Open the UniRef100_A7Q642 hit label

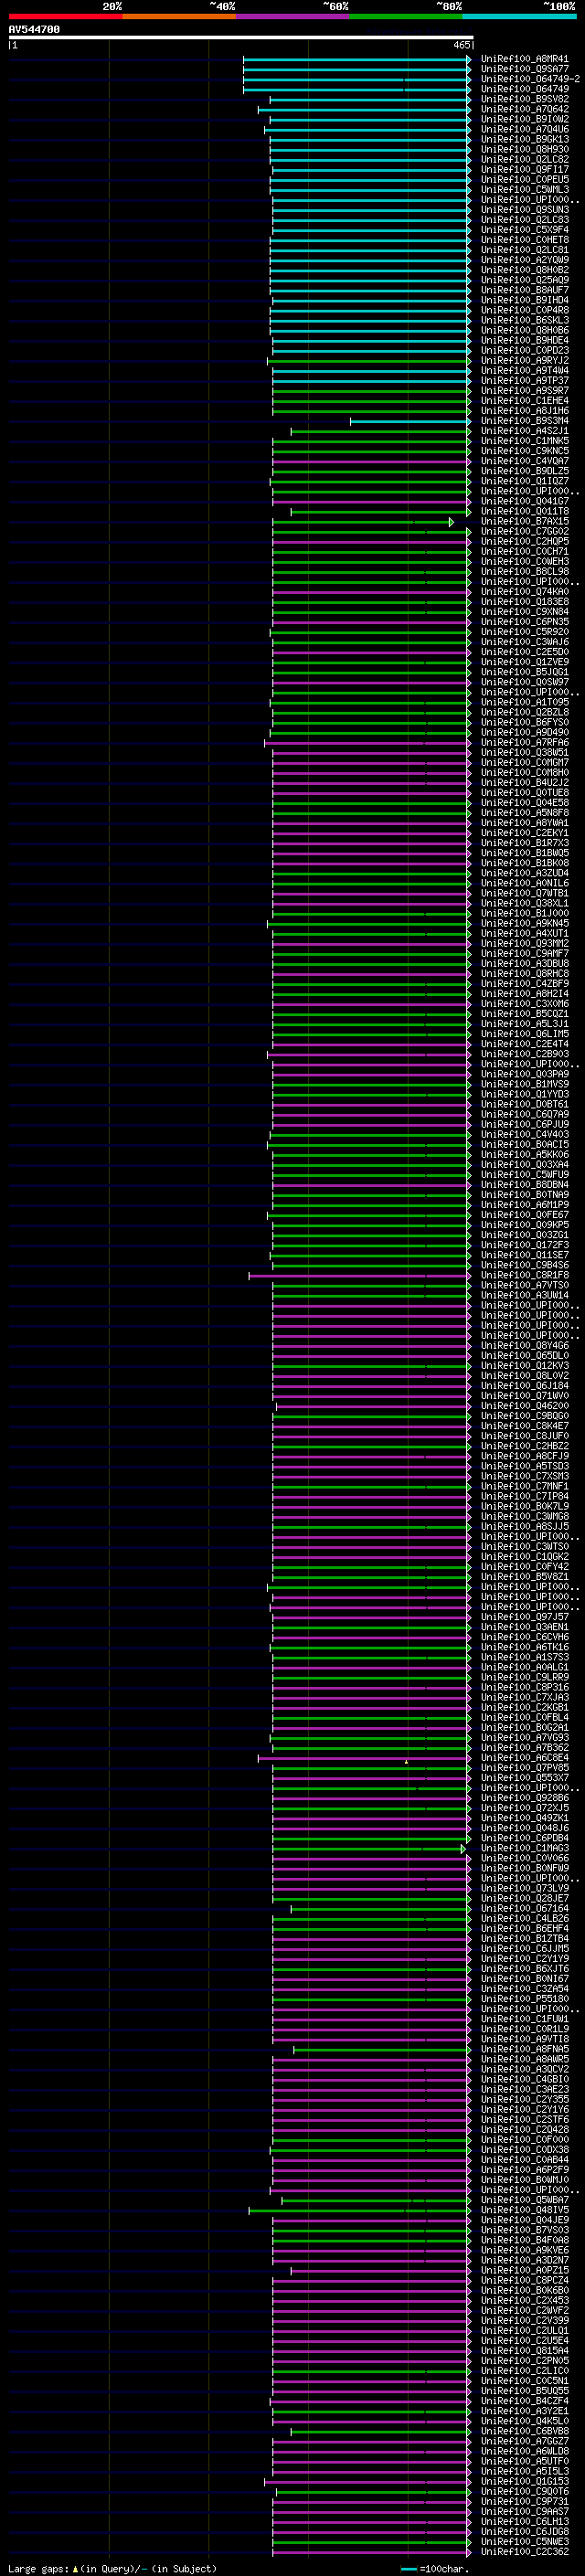[524, 109]
